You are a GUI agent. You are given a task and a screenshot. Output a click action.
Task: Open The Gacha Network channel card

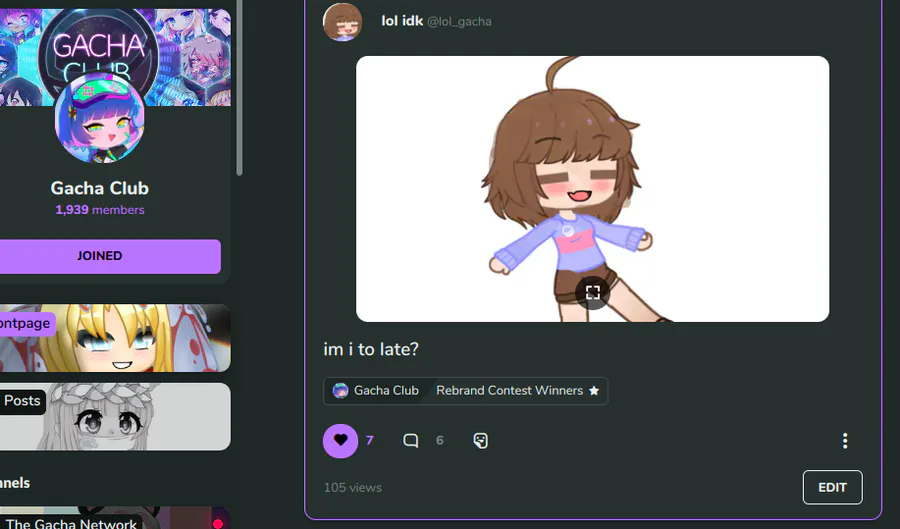[115, 518]
